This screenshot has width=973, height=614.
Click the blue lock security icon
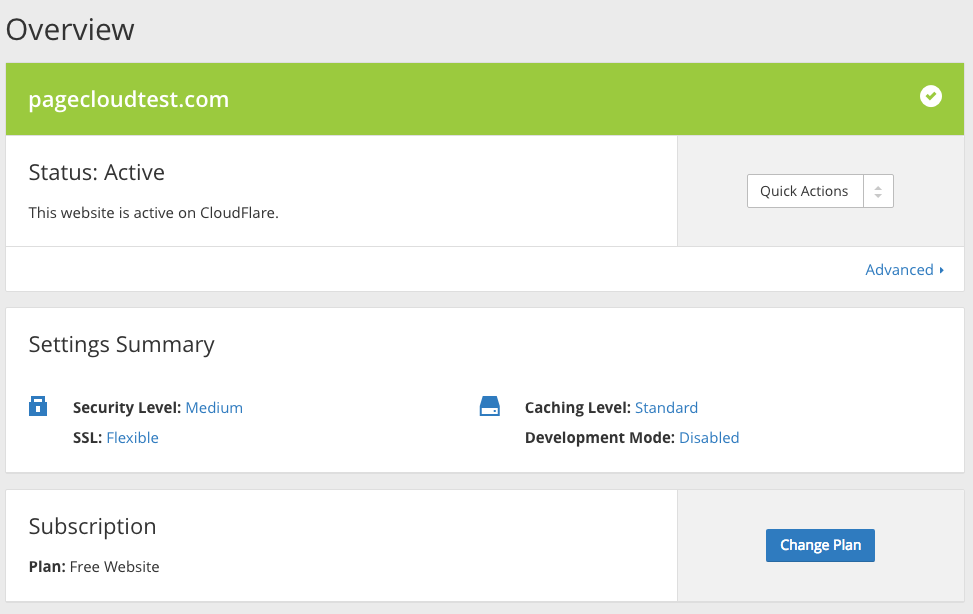[38, 406]
